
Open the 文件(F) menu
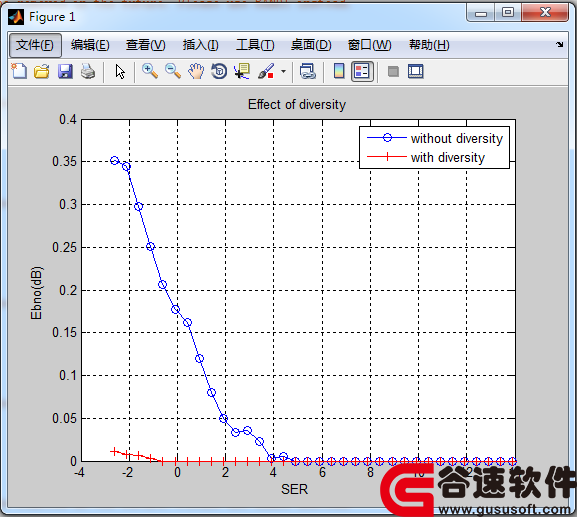point(35,45)
